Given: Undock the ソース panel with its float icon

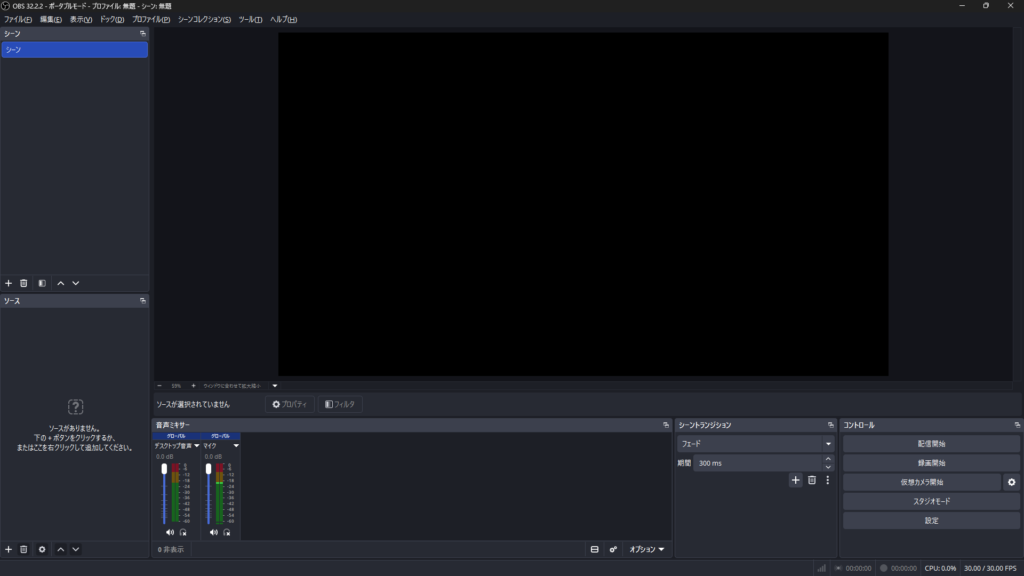Looking at the screenshot, I should pos(142,301).
